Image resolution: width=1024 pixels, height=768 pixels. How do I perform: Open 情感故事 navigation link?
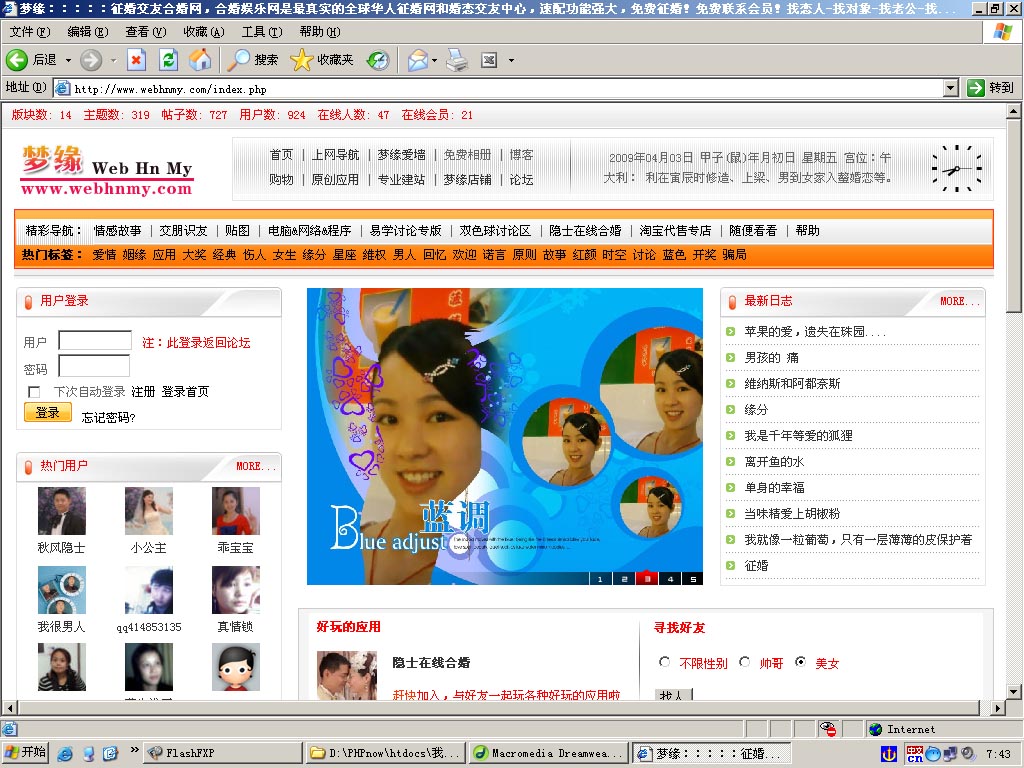[x=118, y=231]
